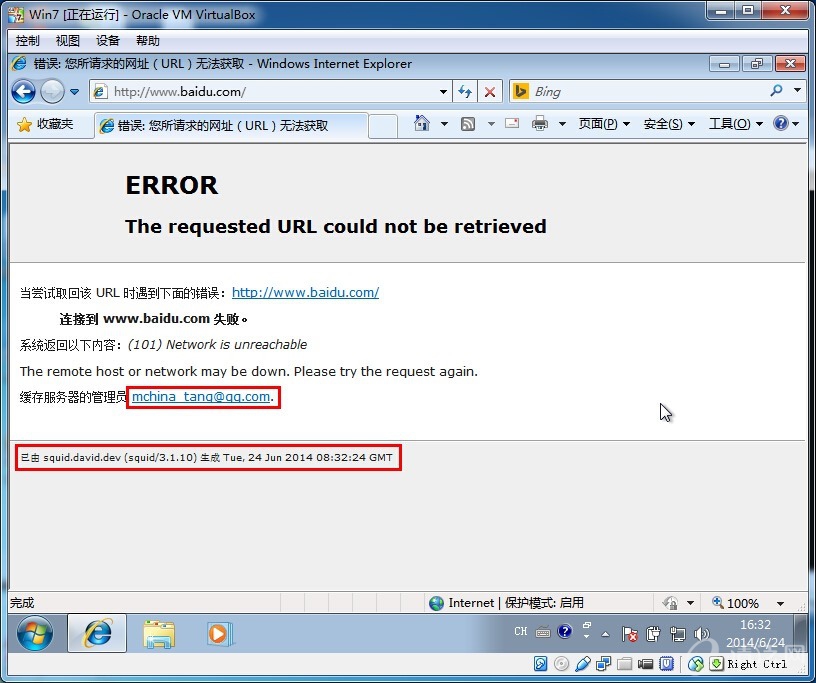Open the 设备 menu in VirtualBox

coord(108,41)
